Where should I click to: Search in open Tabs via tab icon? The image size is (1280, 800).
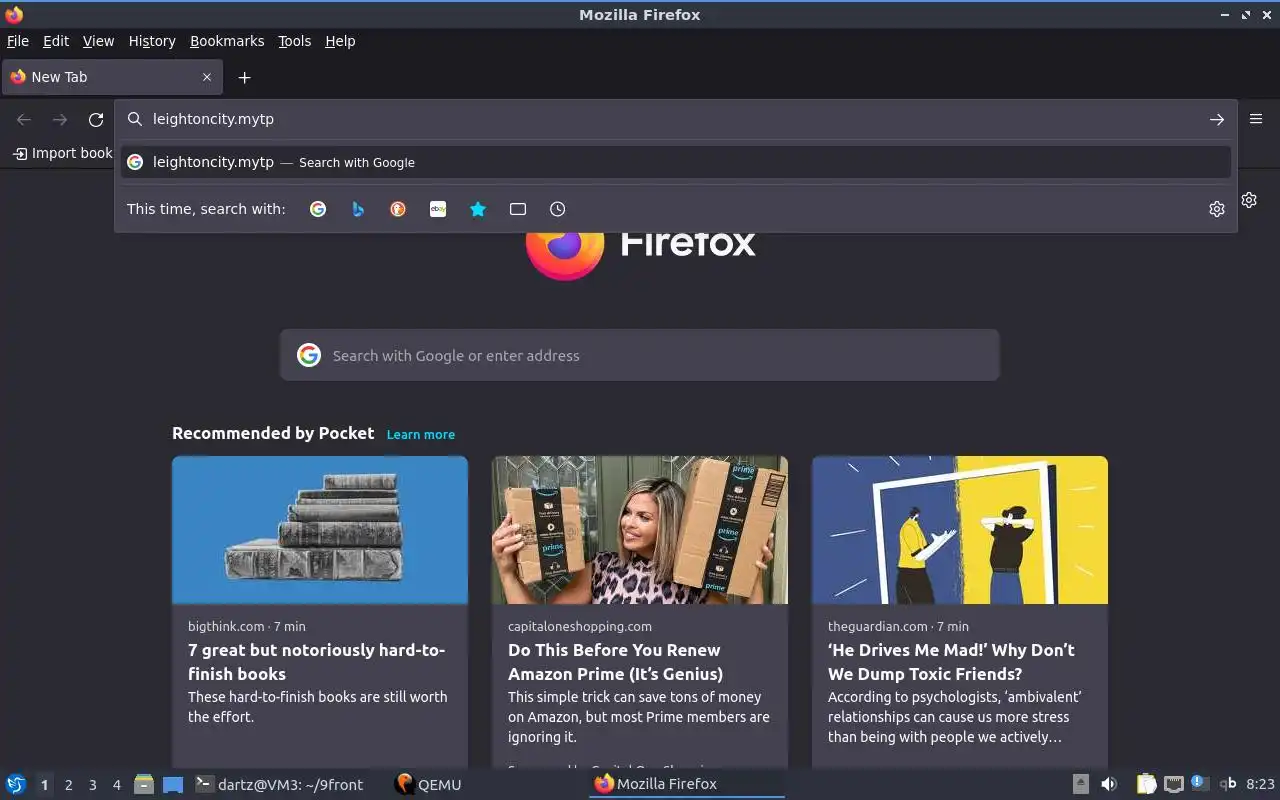click(x=518, y=209)
